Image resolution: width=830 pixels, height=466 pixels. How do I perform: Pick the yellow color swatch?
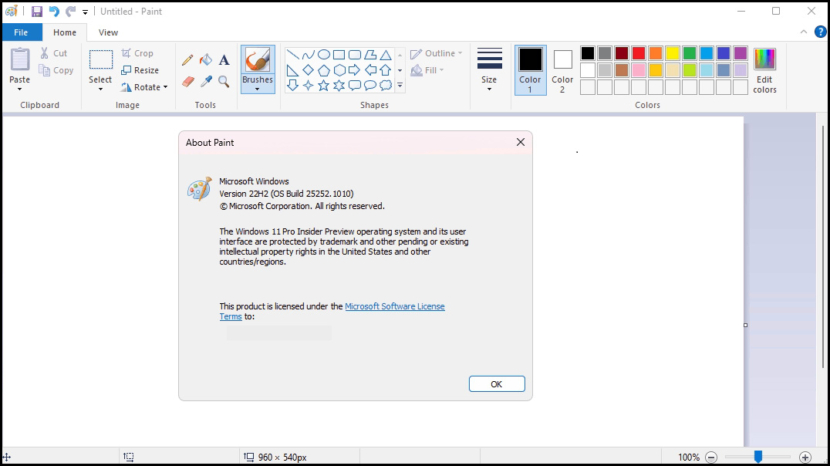(672, 53)
